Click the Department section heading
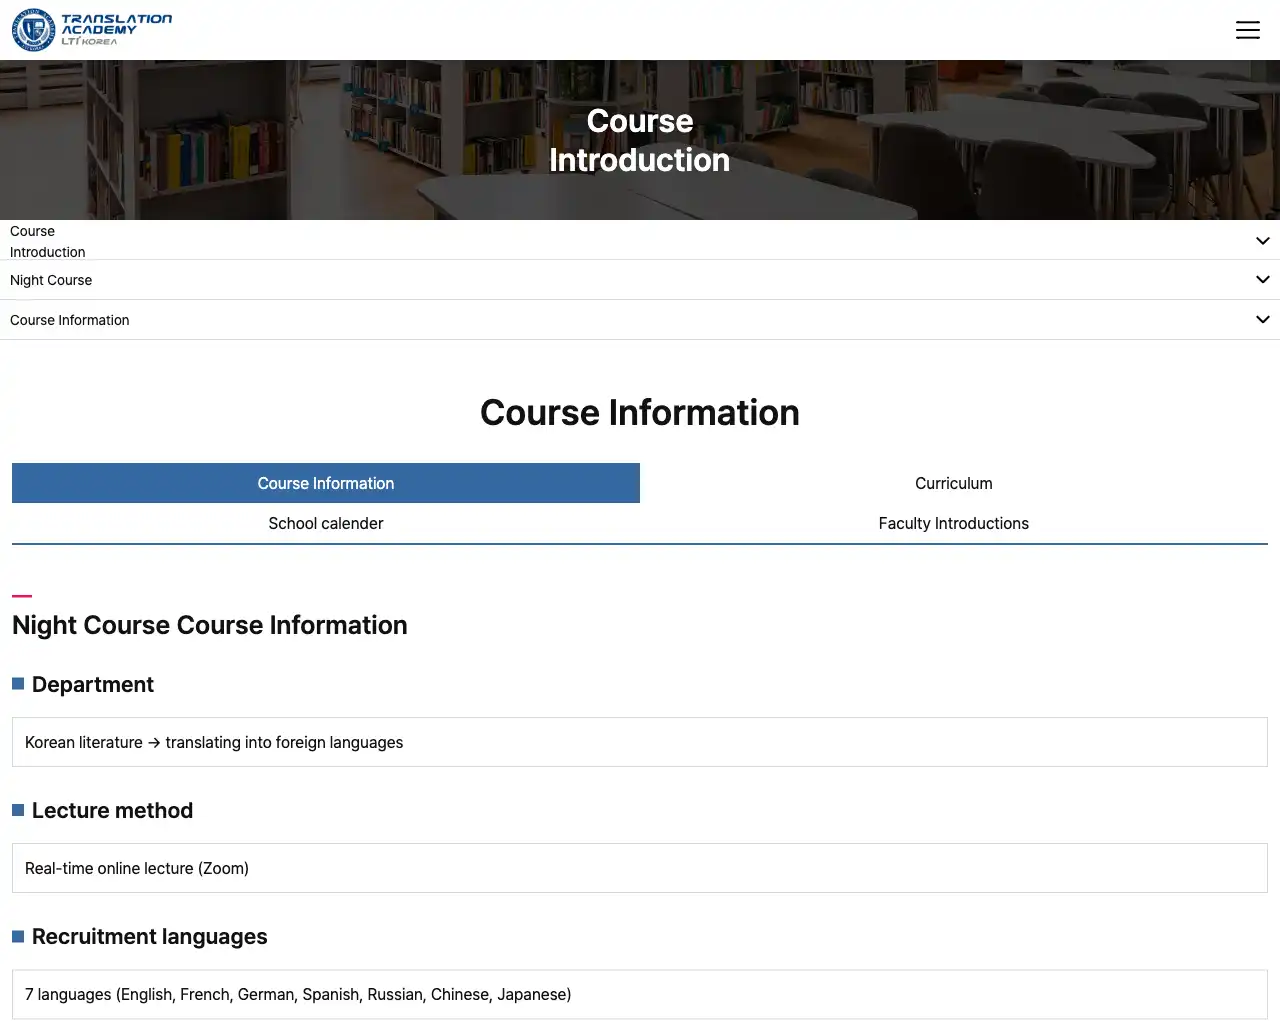Image resolution: width=1280 pixels, height=1024 pixels. (x=93, y=684)
